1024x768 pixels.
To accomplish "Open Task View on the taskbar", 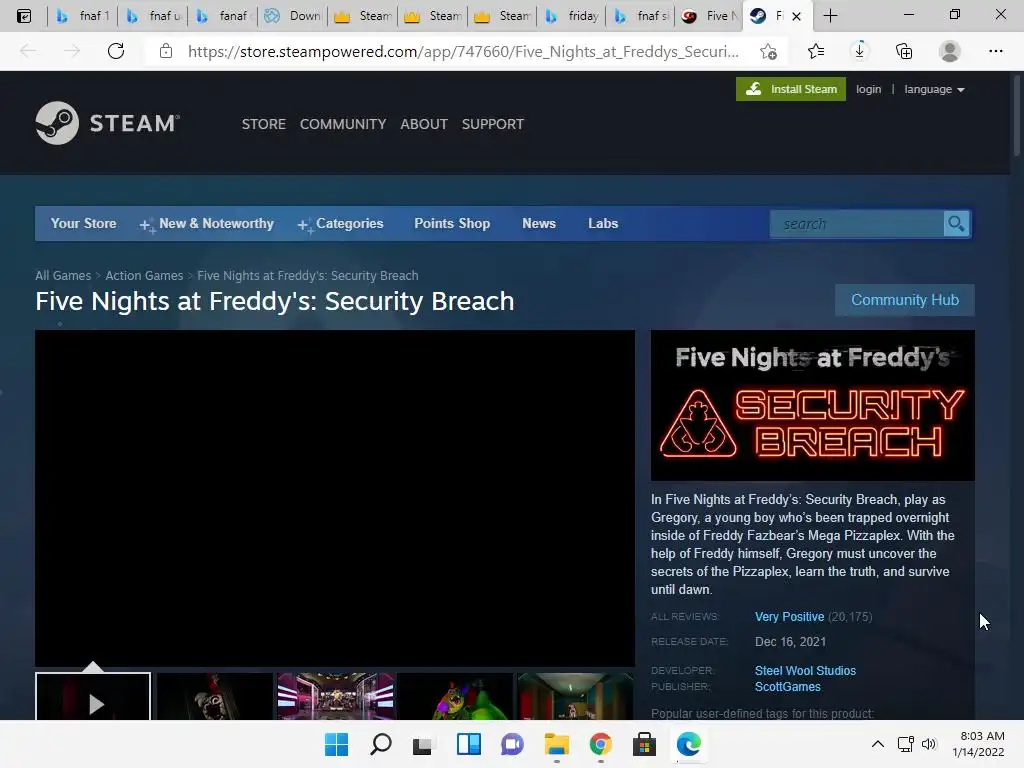I will coord(423,744).
